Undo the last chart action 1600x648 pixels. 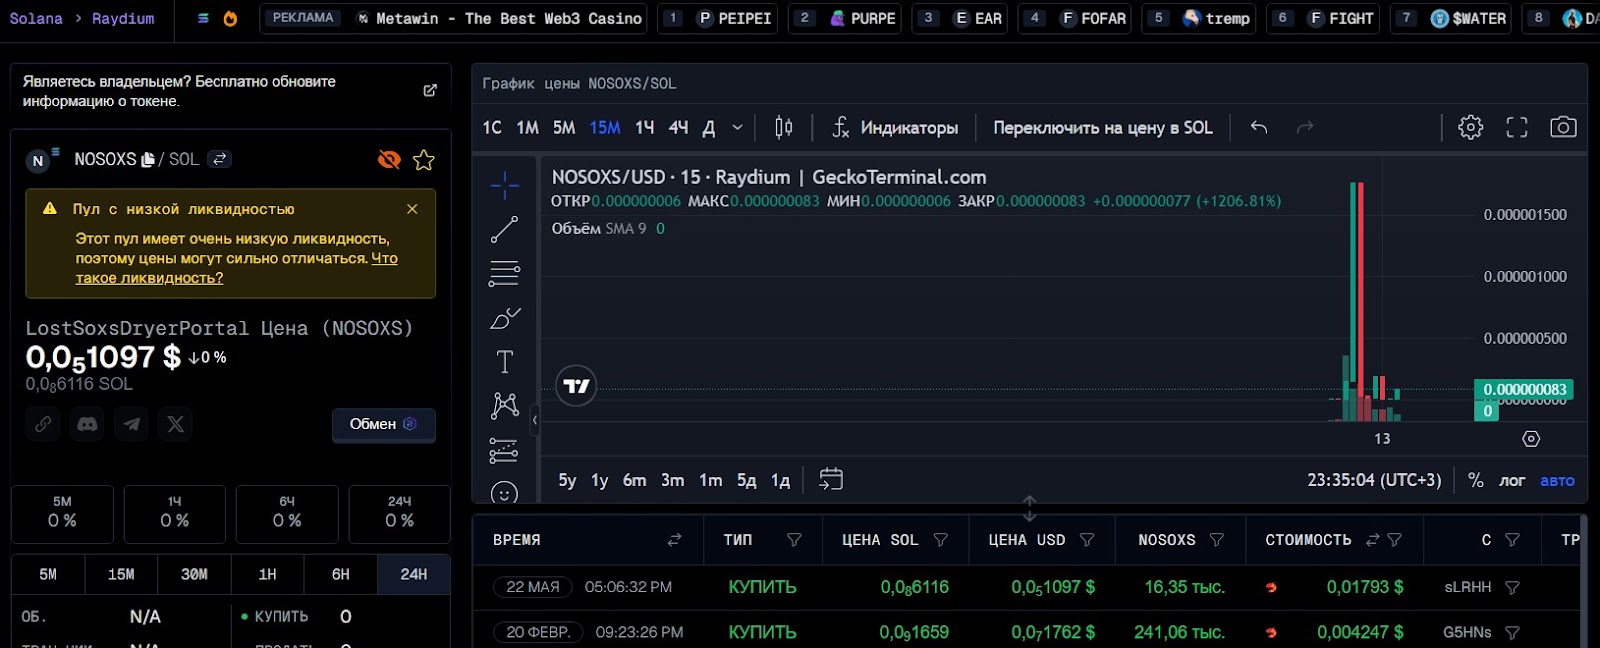[1259, 127]
